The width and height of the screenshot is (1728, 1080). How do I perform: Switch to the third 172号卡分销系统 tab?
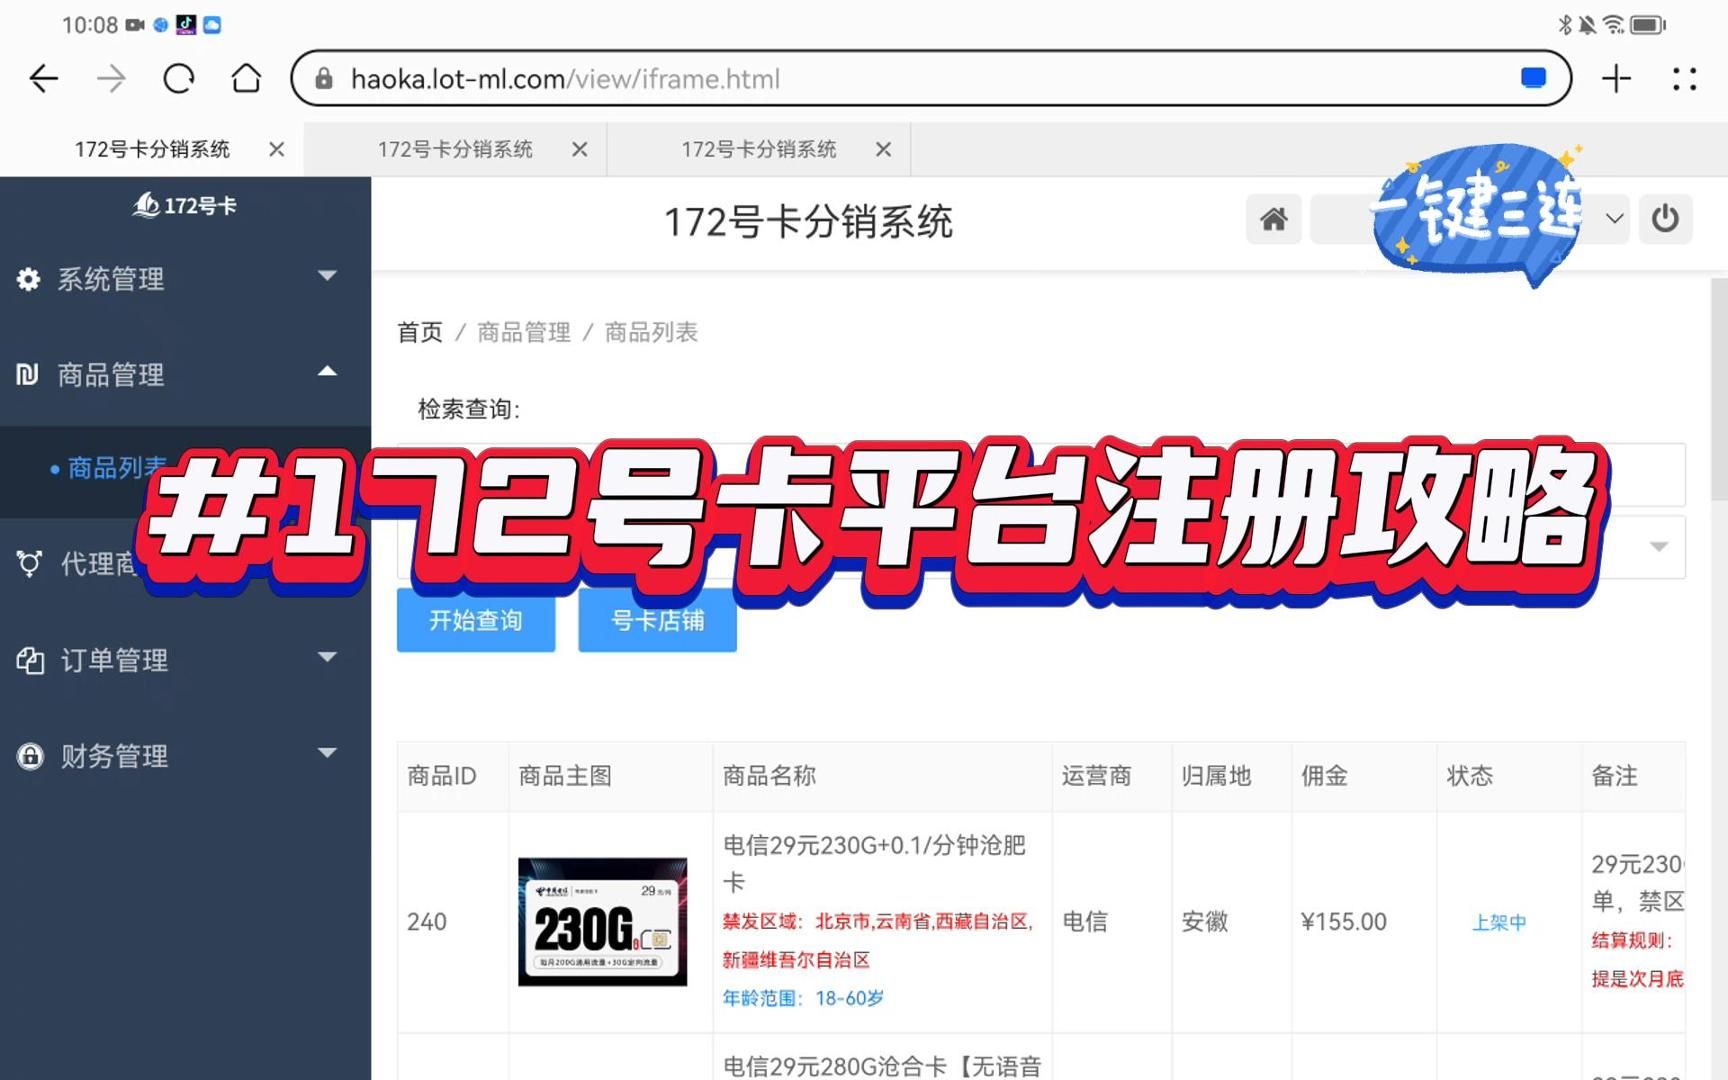click(x=759, y=149)
